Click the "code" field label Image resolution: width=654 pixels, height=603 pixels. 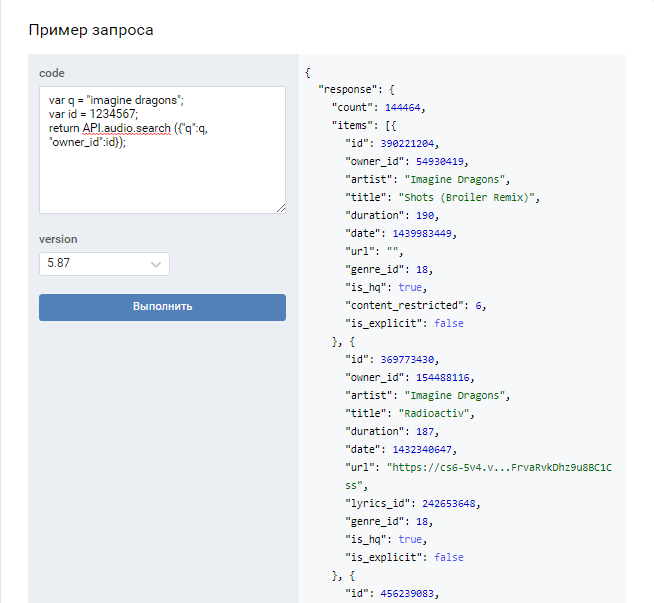coord(51,73)
